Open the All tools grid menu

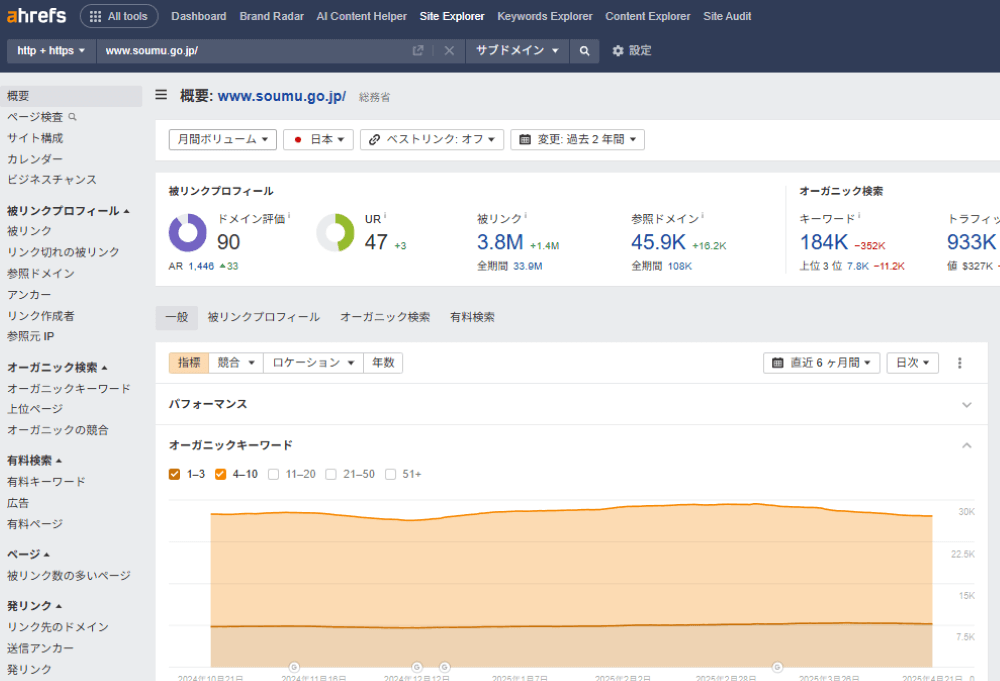119,17
